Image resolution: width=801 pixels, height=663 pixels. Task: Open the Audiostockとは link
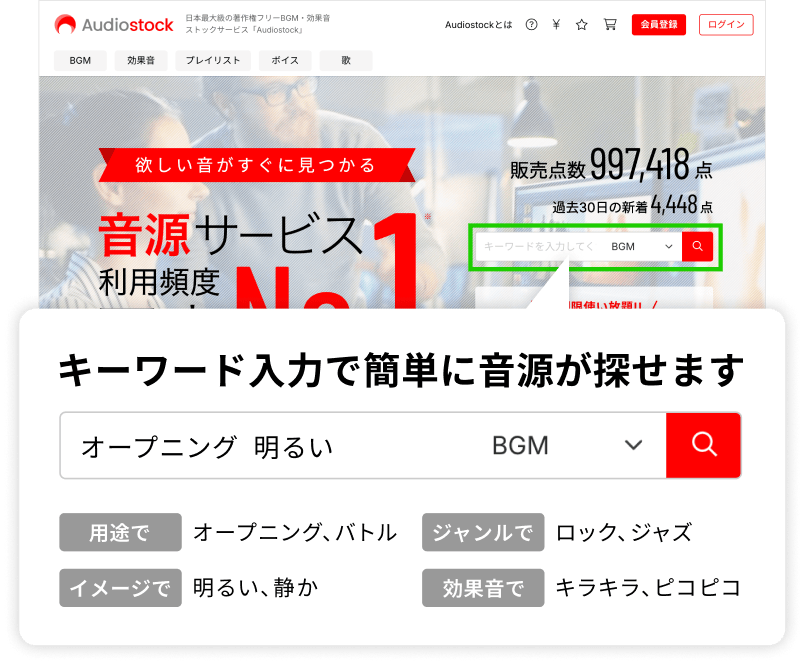click(478, 25)
